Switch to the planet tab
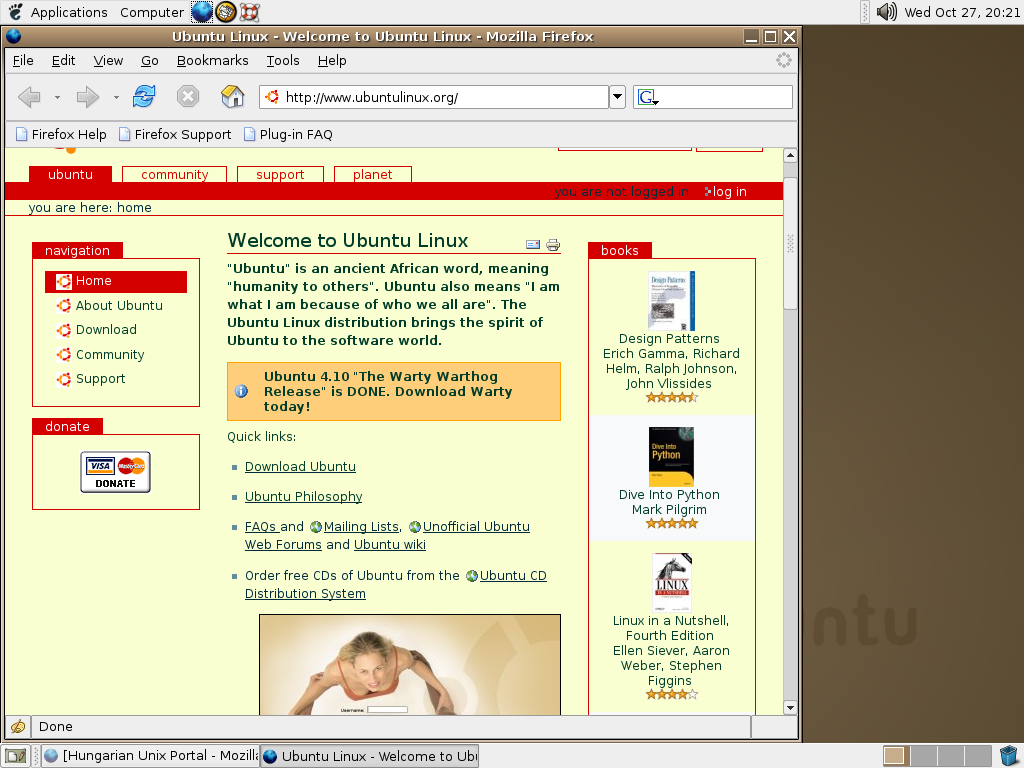The height and width of the screenshot is (768, 1024). (372, 174)
